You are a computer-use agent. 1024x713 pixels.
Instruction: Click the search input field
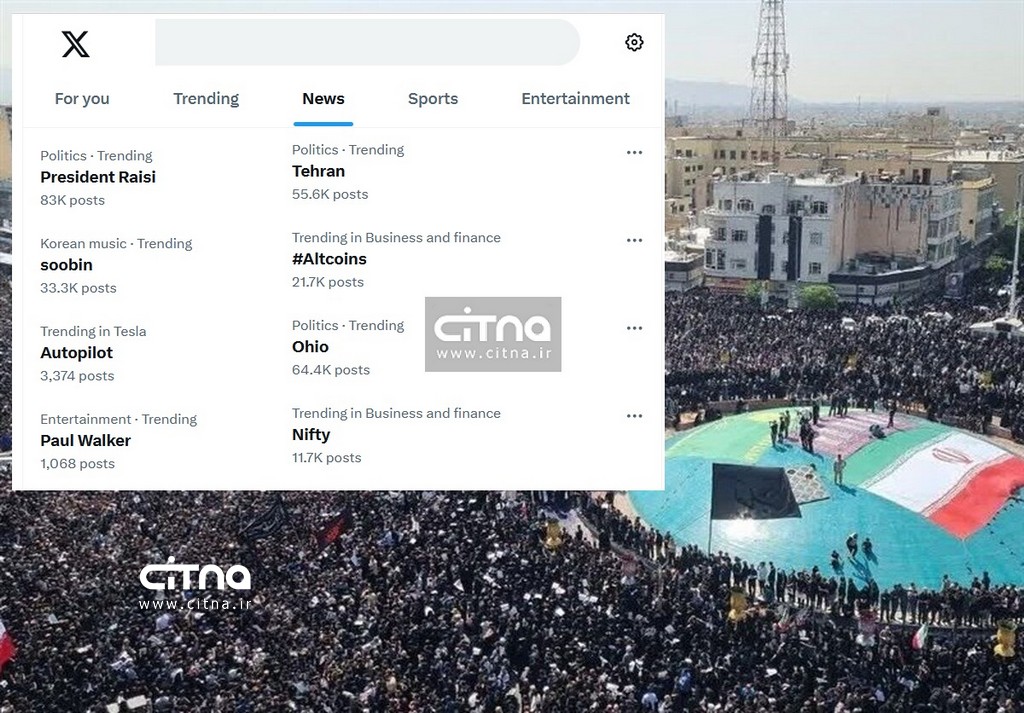point(367,42)
